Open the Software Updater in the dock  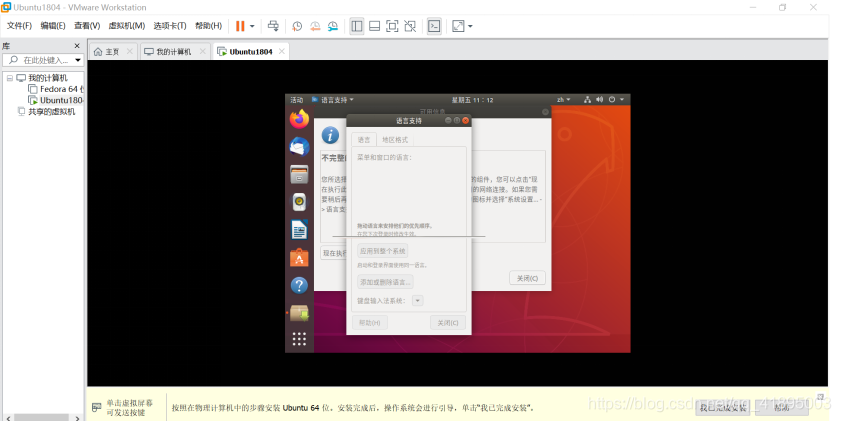point(299,313)
